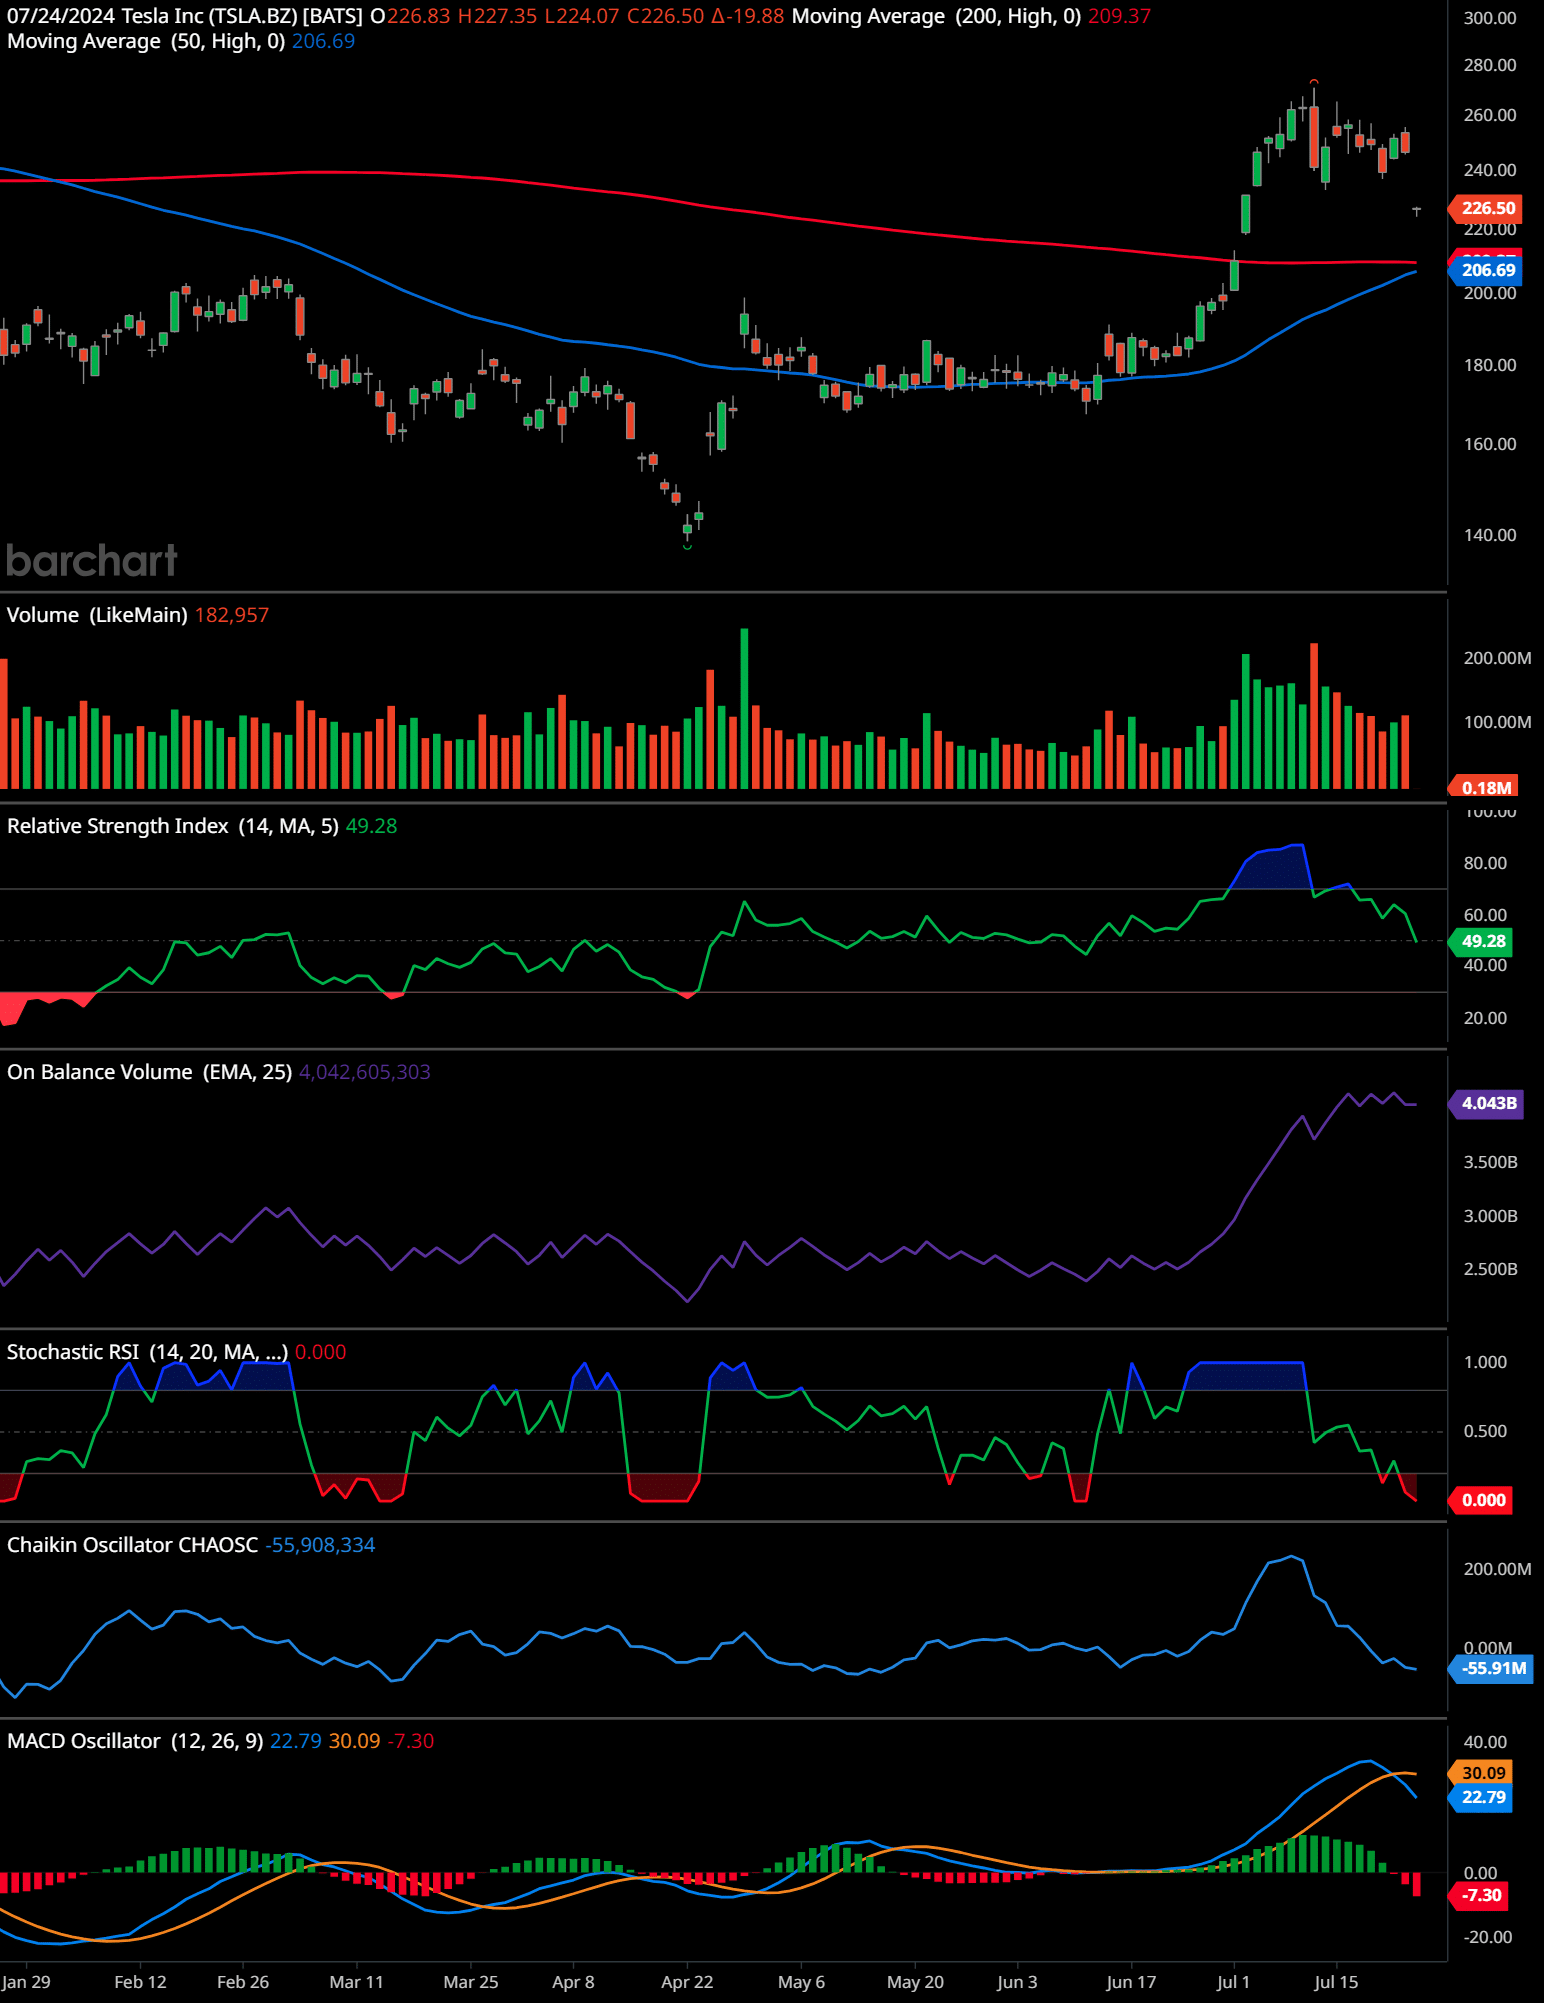Click the blue 22.79 MACD axis badge
Viewport: 1544px width, 2003px height.
pos(1482,1797)
